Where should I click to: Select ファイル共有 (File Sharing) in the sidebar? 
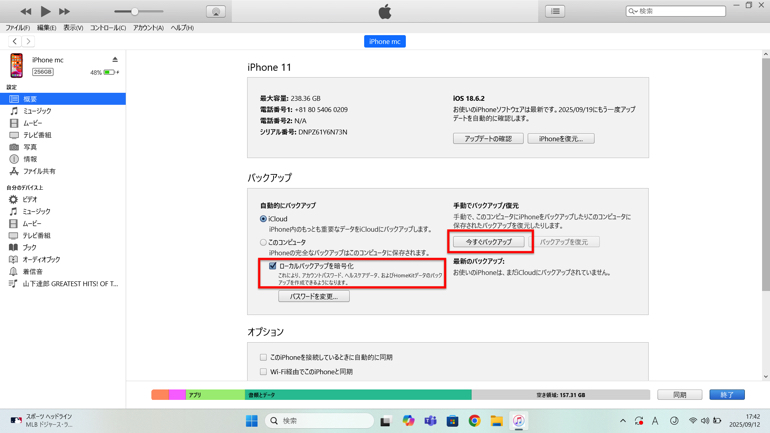(x=39, y=171)
